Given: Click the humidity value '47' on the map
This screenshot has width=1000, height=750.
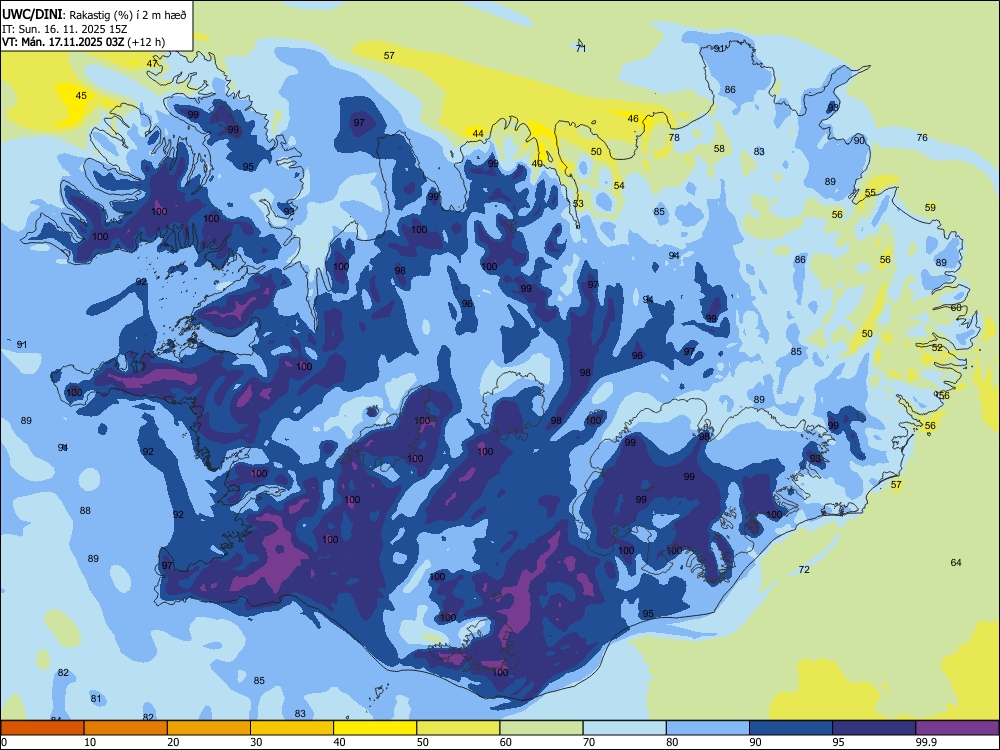Looking at the screenshot, I should click(152, 63).
